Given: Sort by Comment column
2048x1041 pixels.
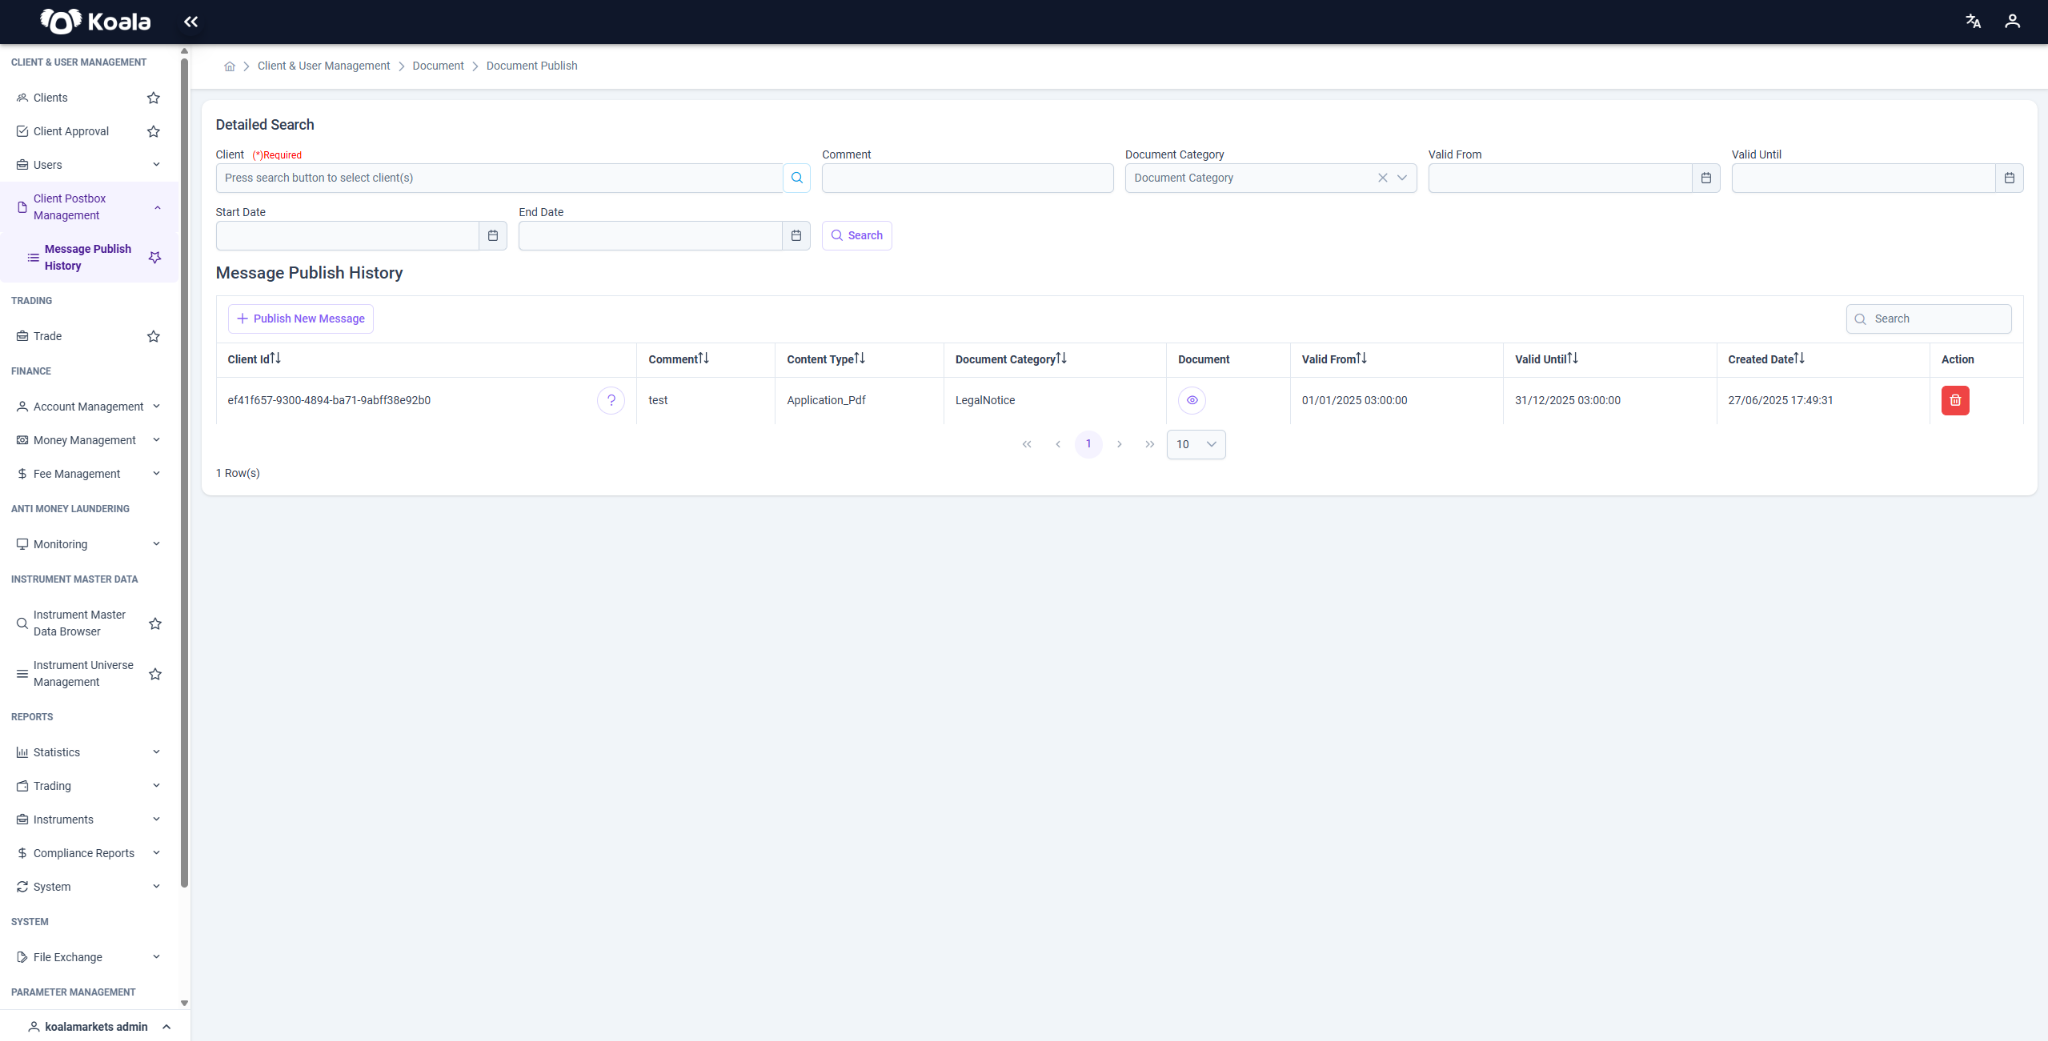Looking at the screenshot, I should pos(704,358).
